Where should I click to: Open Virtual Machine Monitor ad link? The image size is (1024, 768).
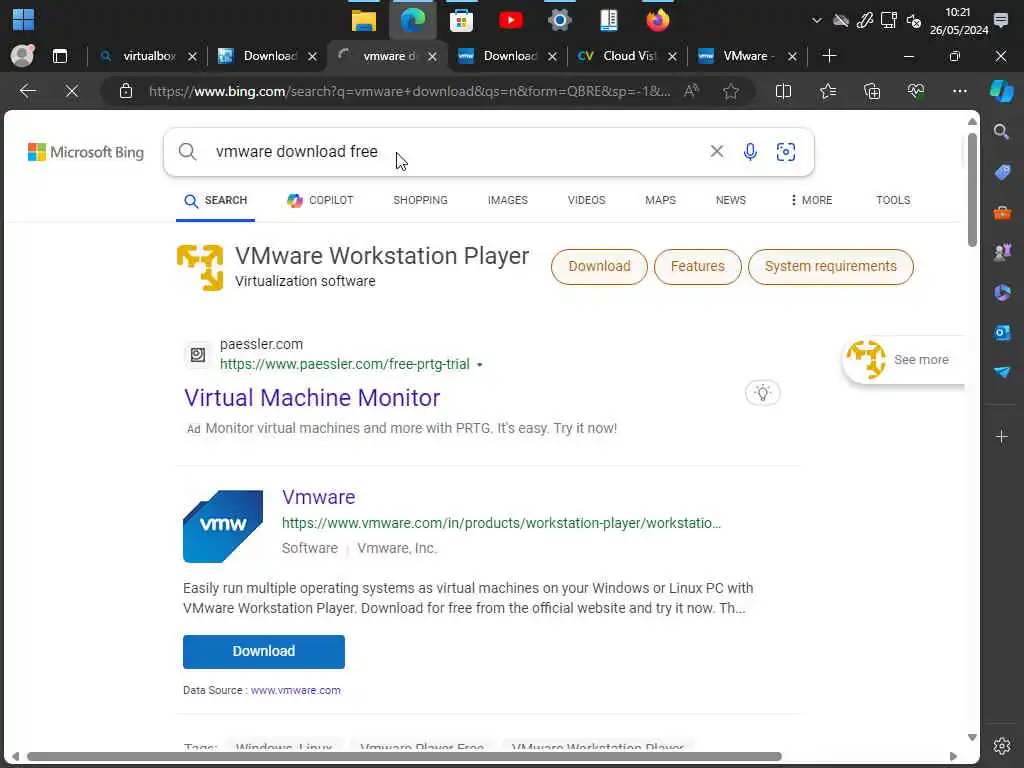tap(312, 398)
